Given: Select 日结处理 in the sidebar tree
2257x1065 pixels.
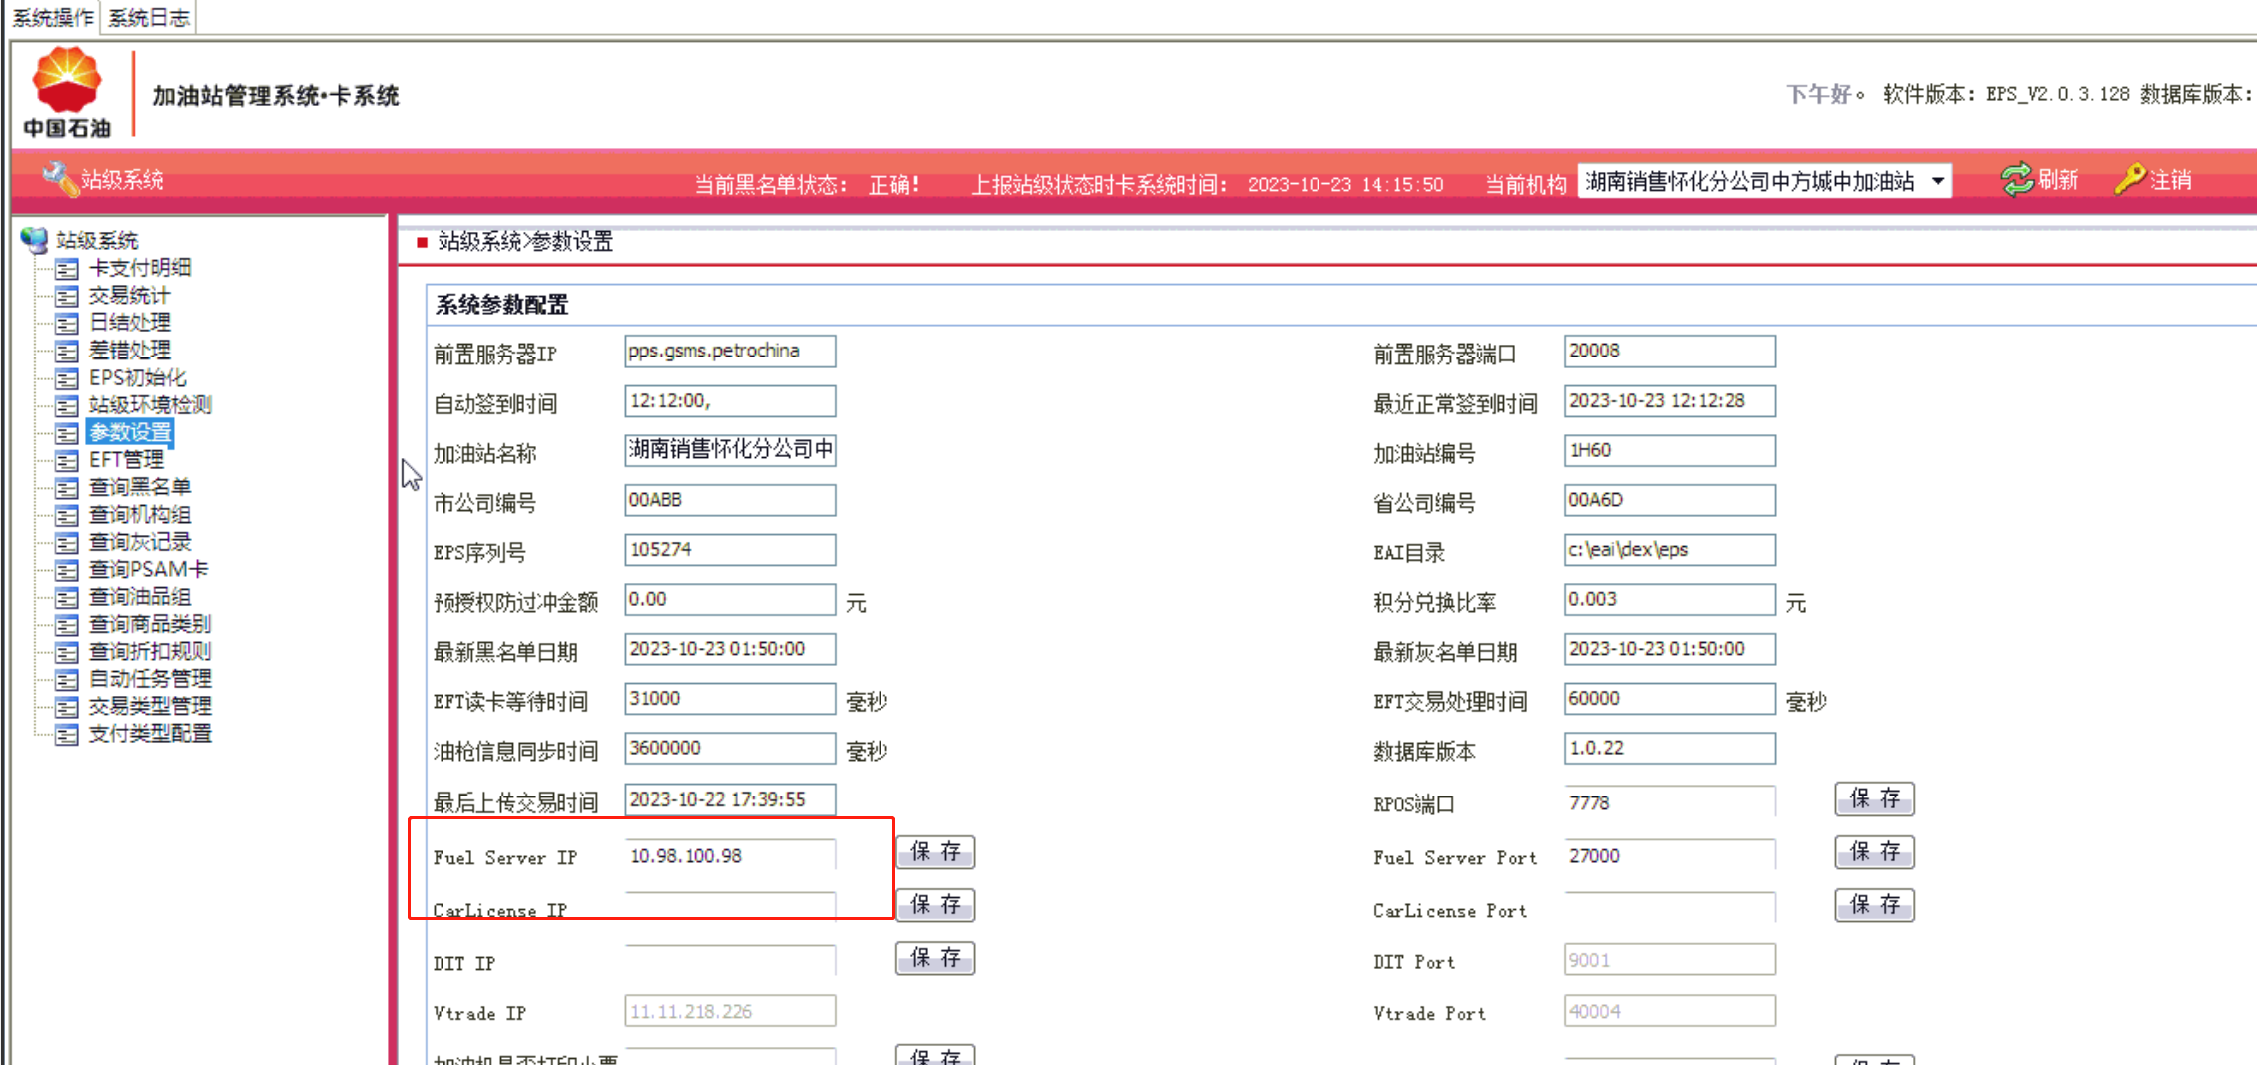Looking at the screenshot, I should click(130, 323).
